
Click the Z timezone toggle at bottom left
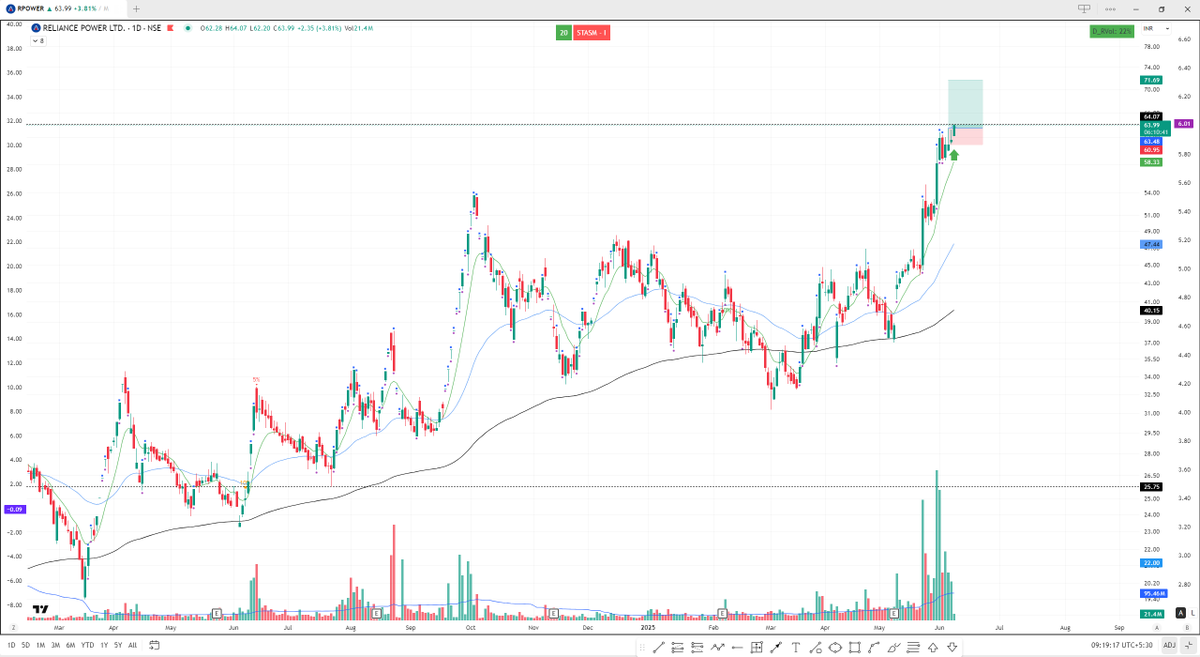pos(12,627)
